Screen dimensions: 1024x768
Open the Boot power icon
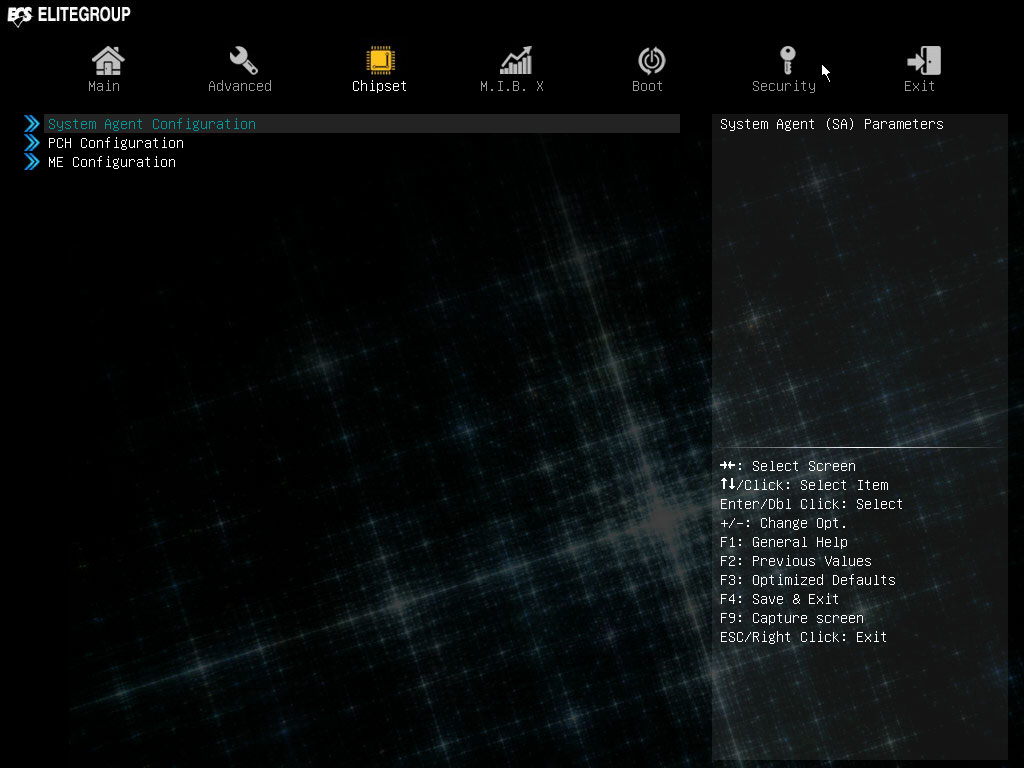coord(651,61)
